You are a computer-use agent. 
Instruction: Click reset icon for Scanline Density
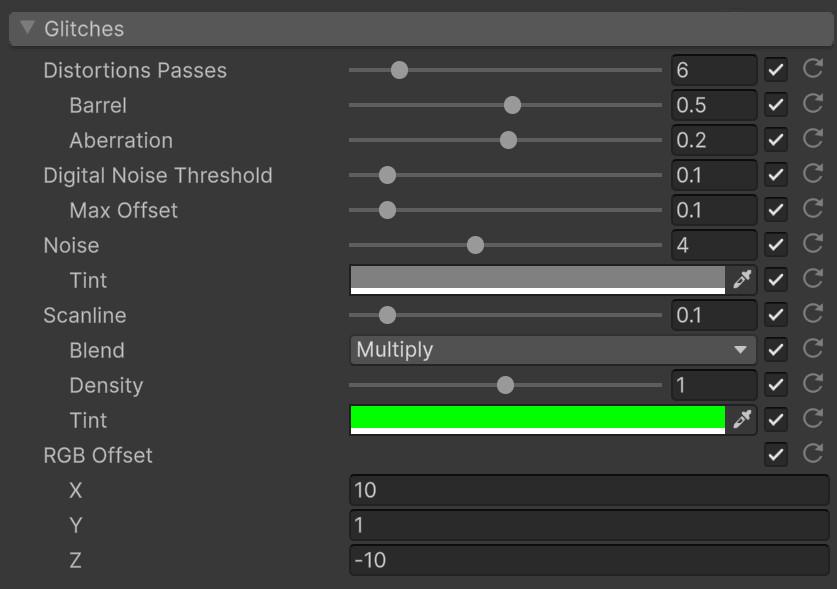pyautogui.click(x=813, y=385)
